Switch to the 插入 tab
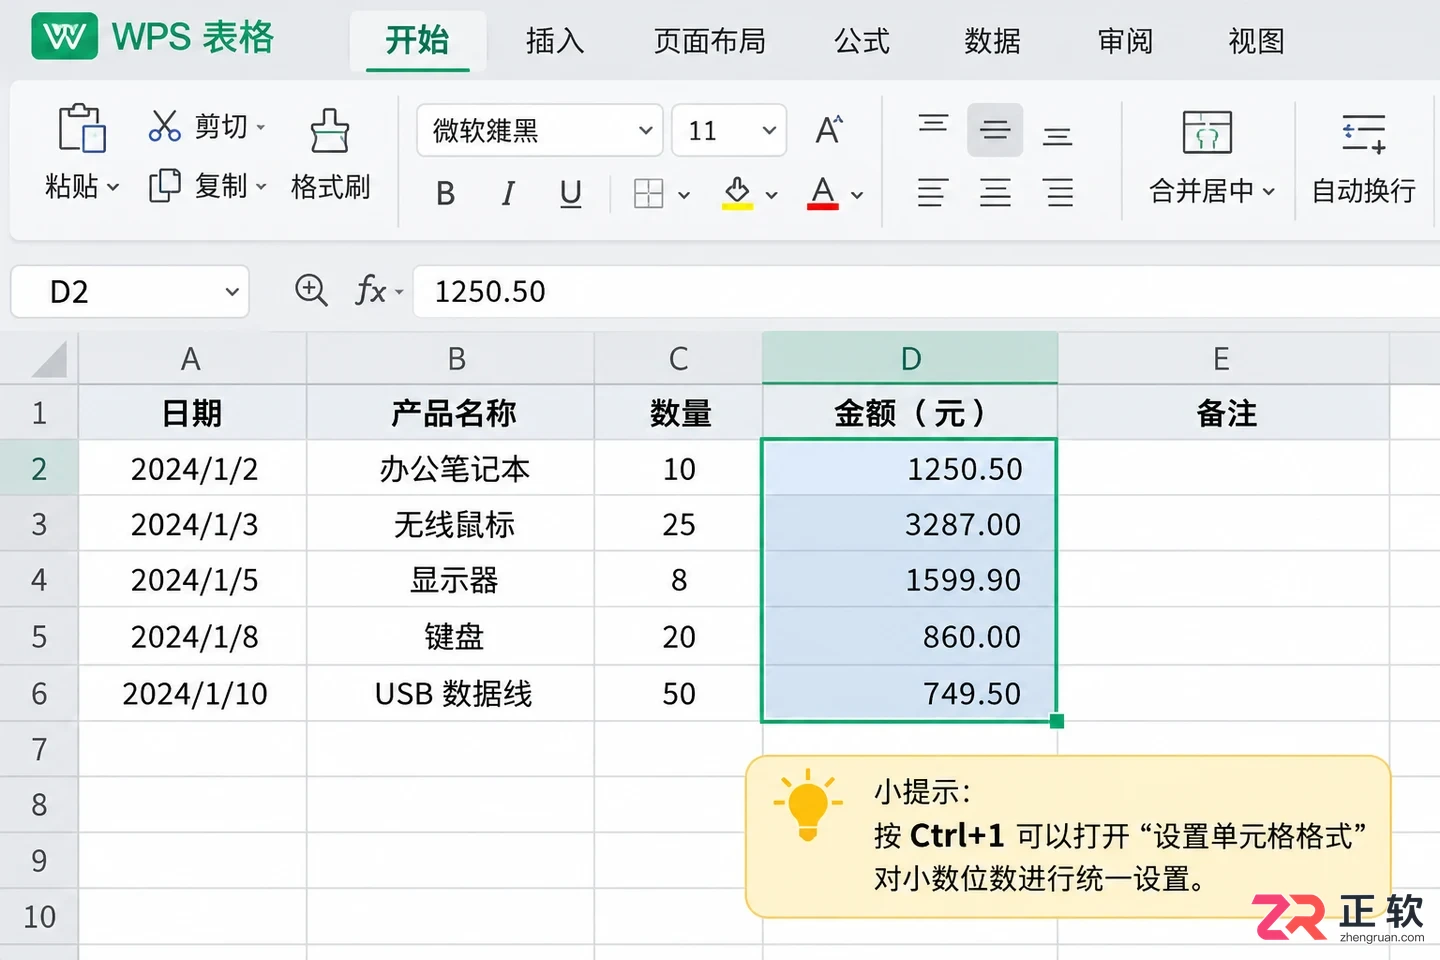The width and height of the screenshot is (1440, 960). coord(555,41)
